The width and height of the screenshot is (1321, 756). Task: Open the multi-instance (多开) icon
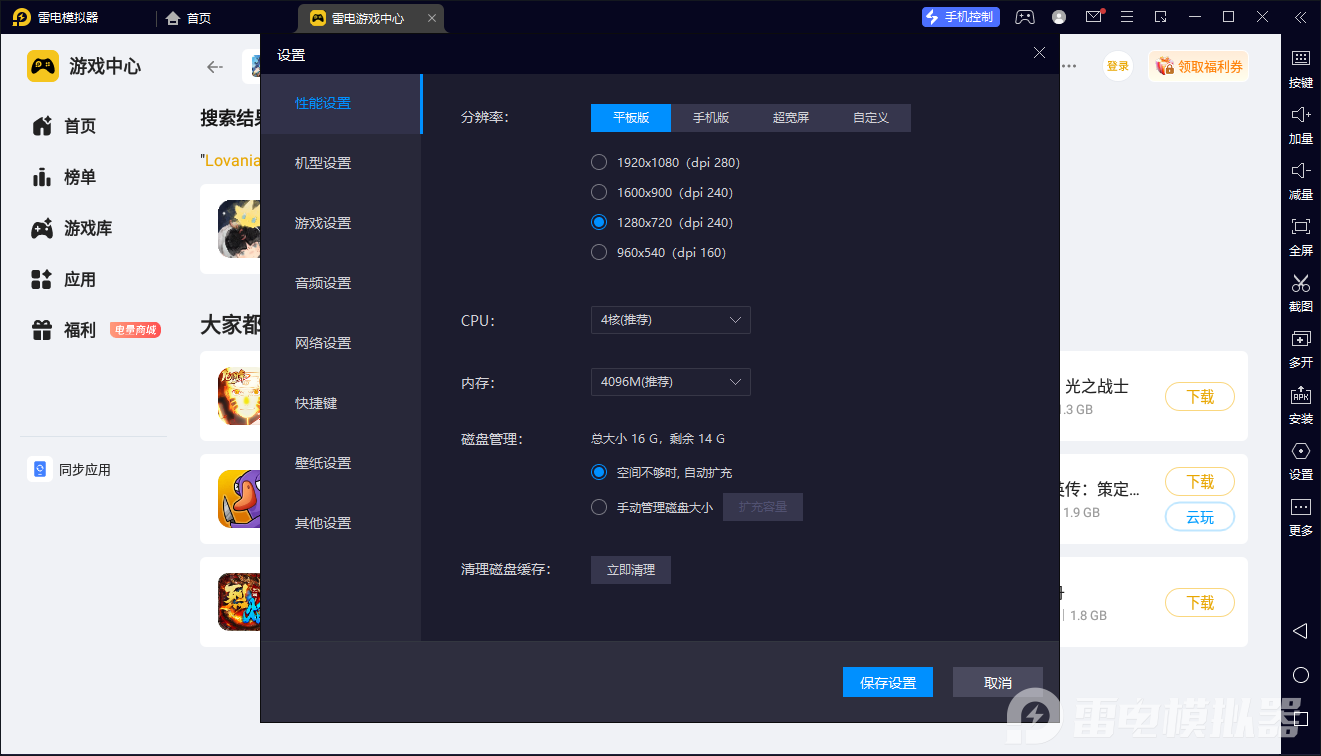1300,339
